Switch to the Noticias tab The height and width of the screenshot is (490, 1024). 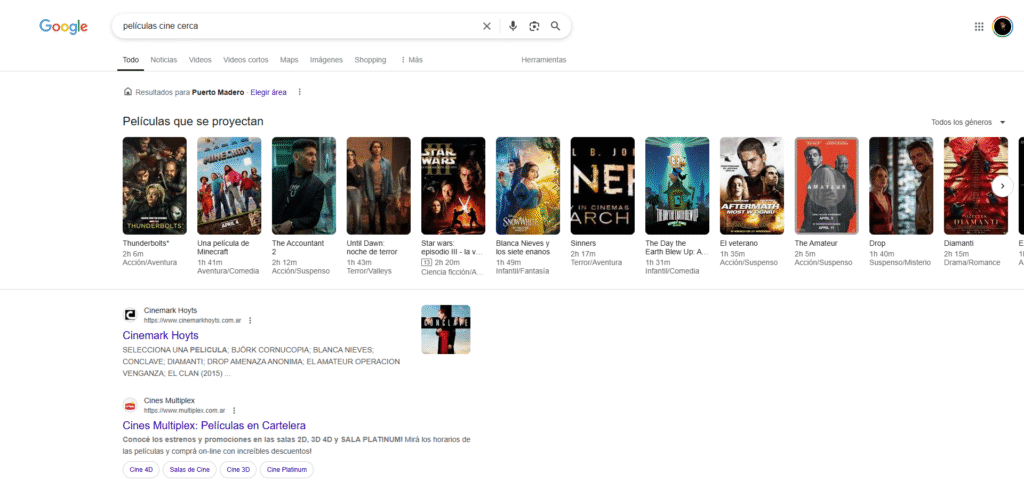163,60
